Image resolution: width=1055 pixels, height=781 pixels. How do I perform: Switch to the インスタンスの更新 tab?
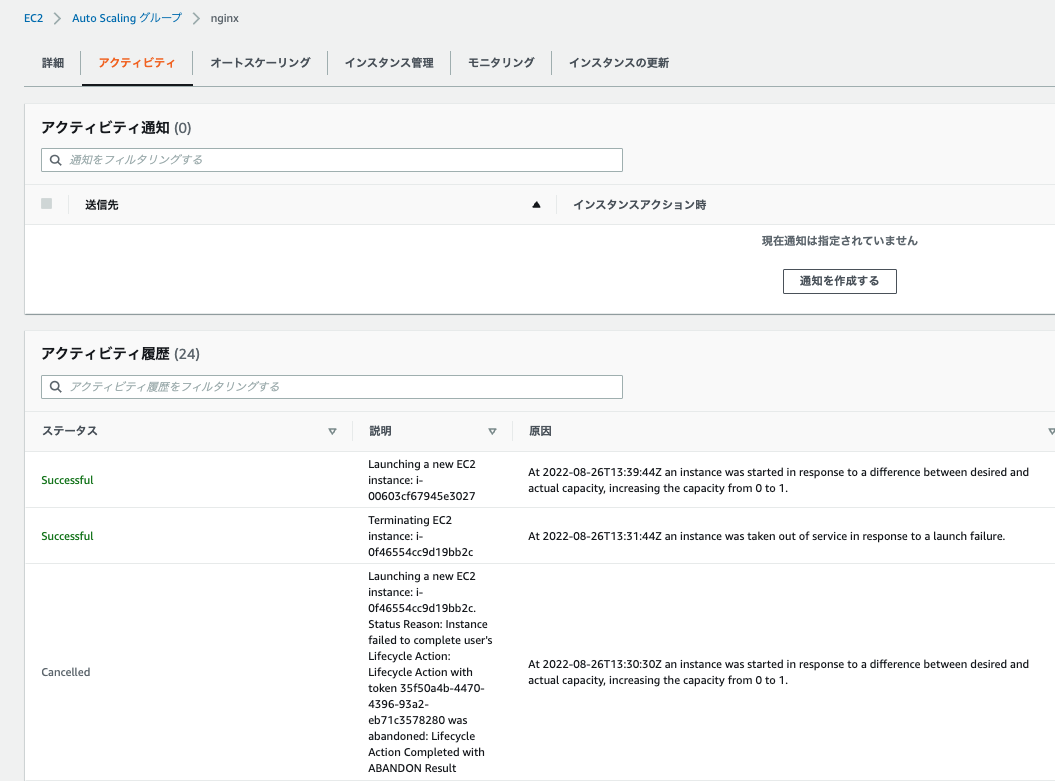617,62
